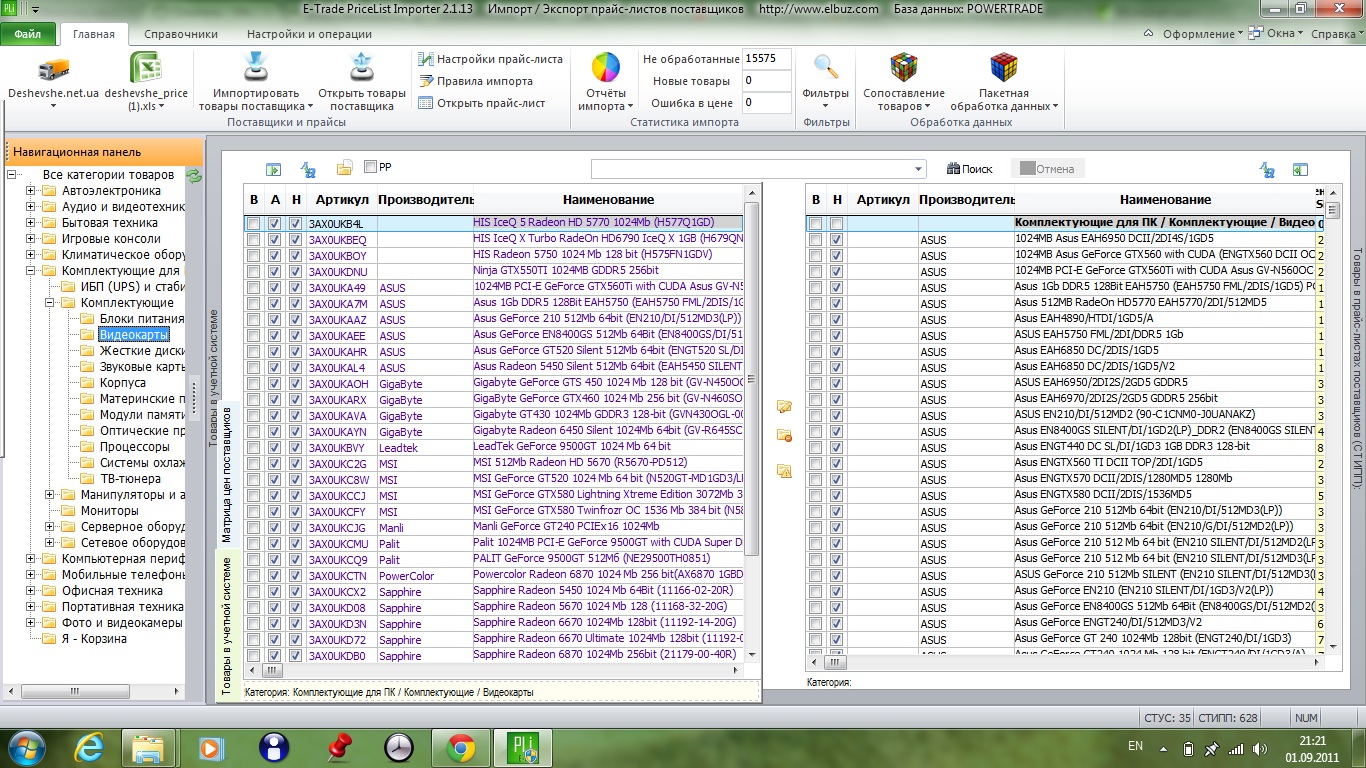Click the Фильтры magnifier icon
1366x768 pixels.
click(x=825, y=68)
